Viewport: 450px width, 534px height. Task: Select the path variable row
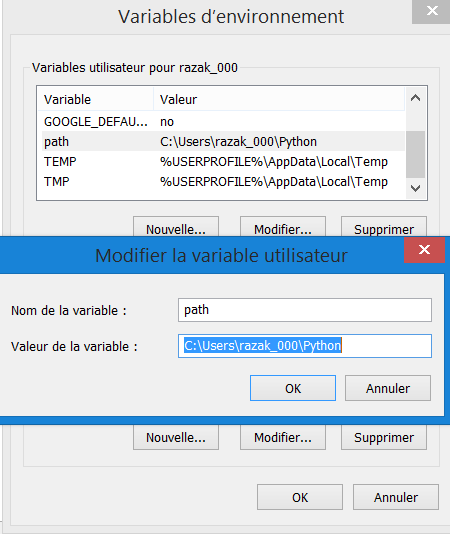(223, 141)
